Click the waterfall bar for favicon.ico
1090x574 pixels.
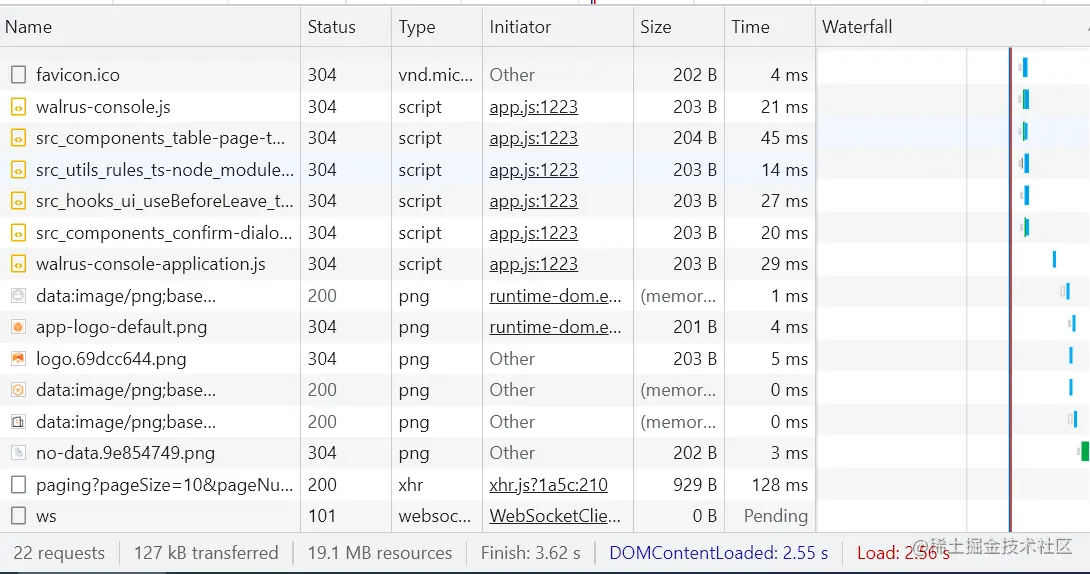1023,67
